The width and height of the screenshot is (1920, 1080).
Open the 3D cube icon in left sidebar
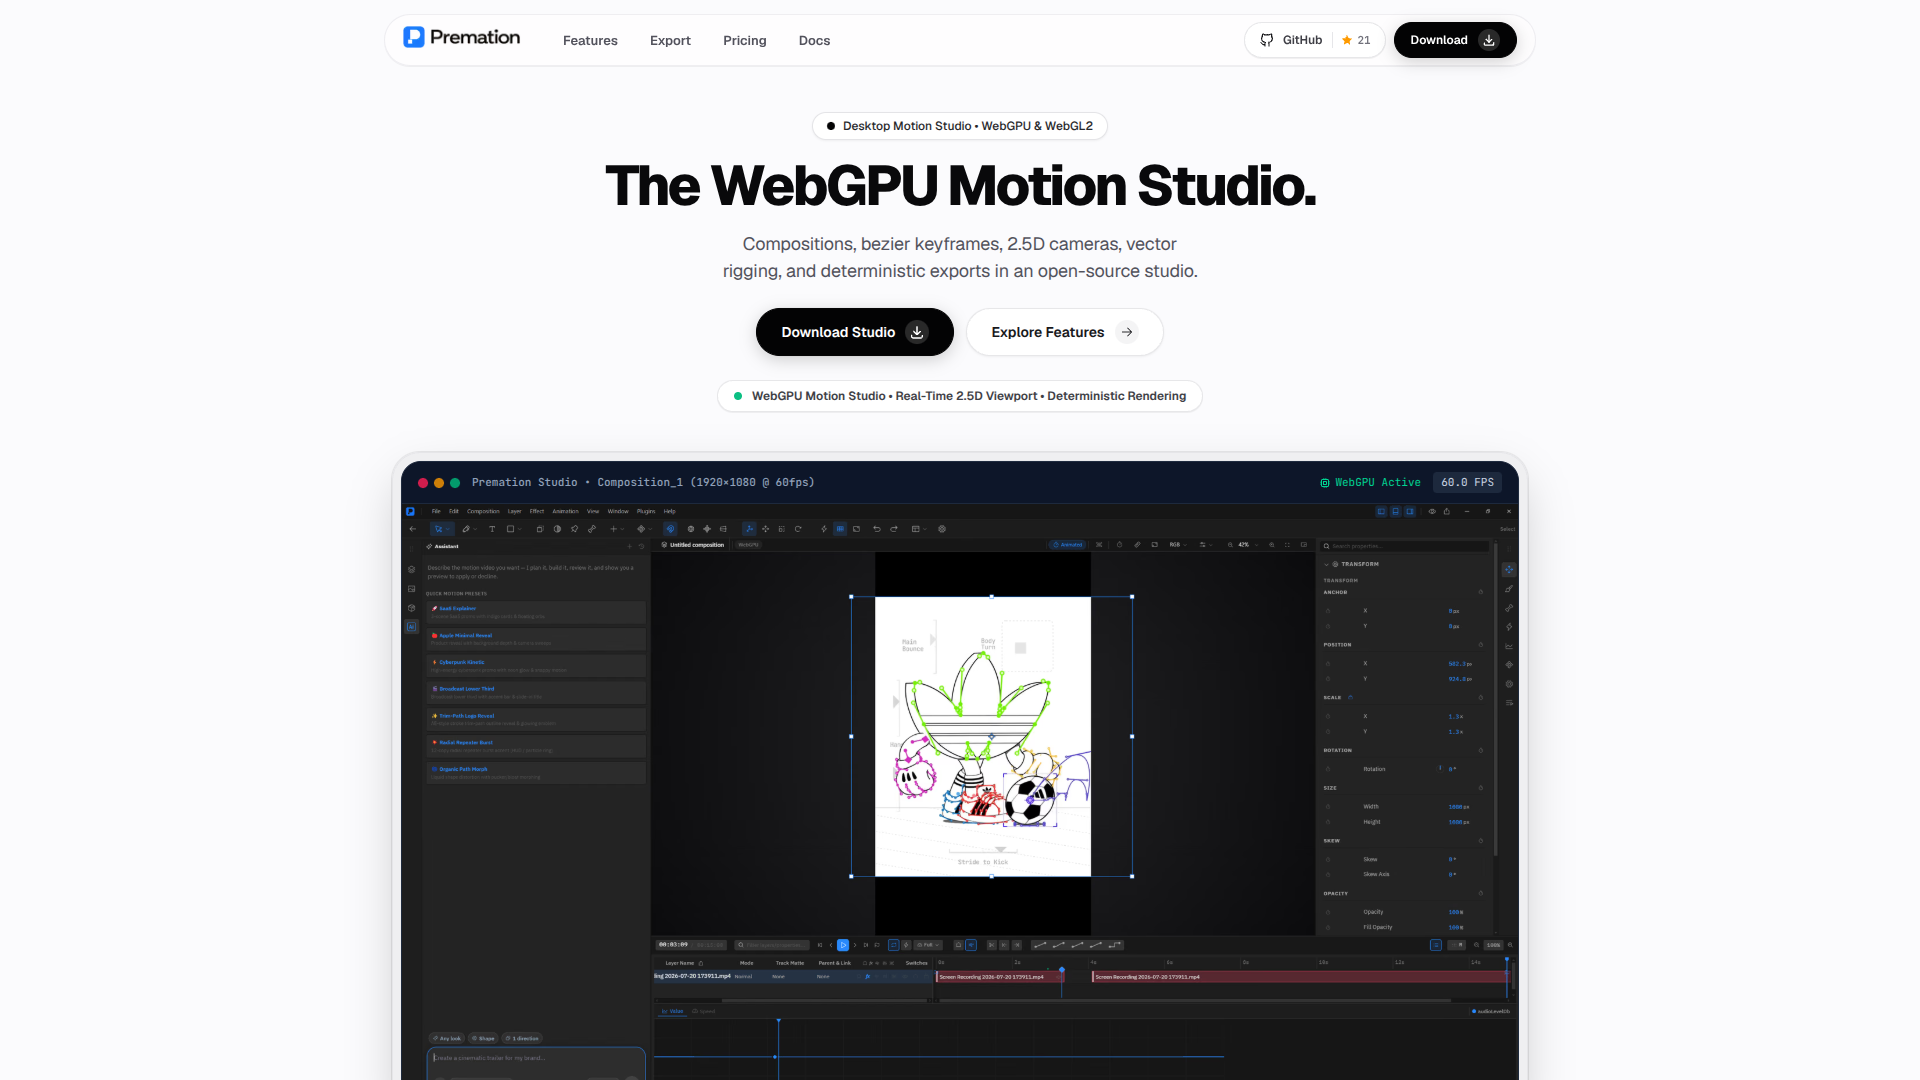411,608
